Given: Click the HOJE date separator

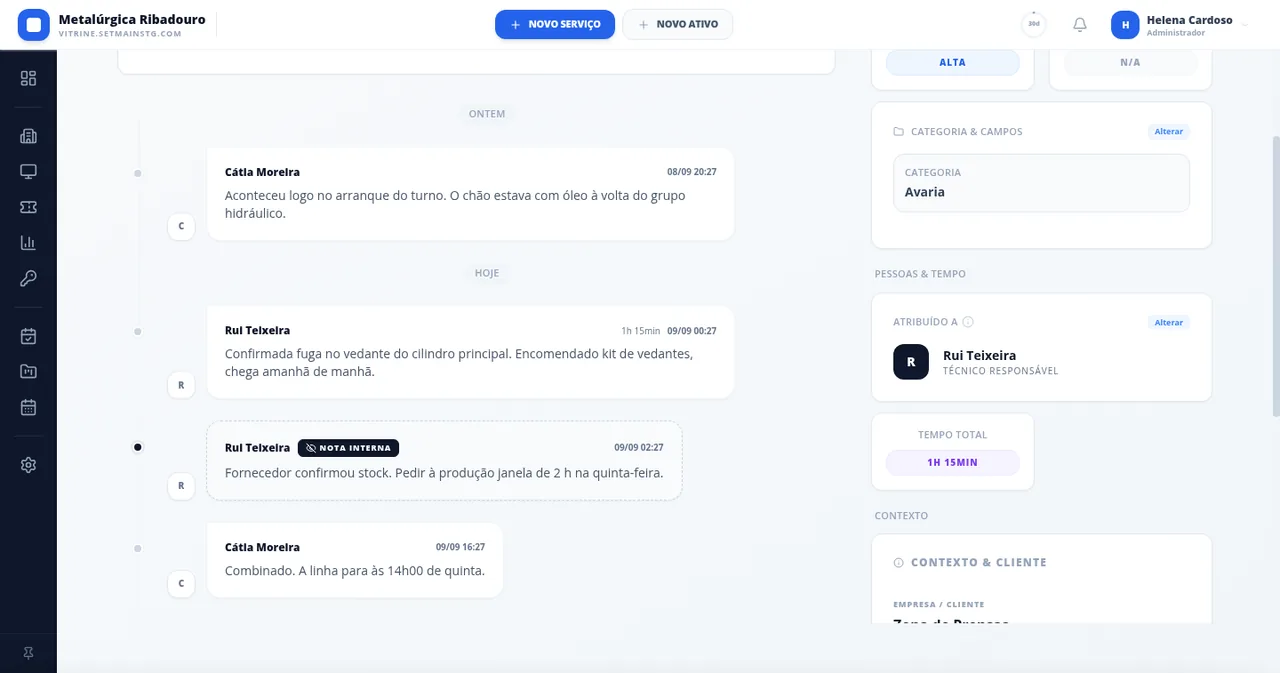Looking at the screenshot, I should 487,273.
